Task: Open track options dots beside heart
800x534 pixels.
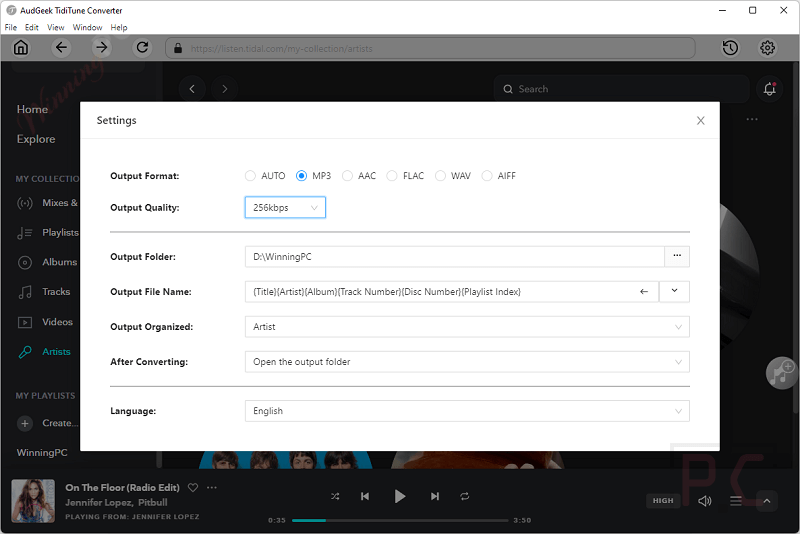Action: (212, 488)
